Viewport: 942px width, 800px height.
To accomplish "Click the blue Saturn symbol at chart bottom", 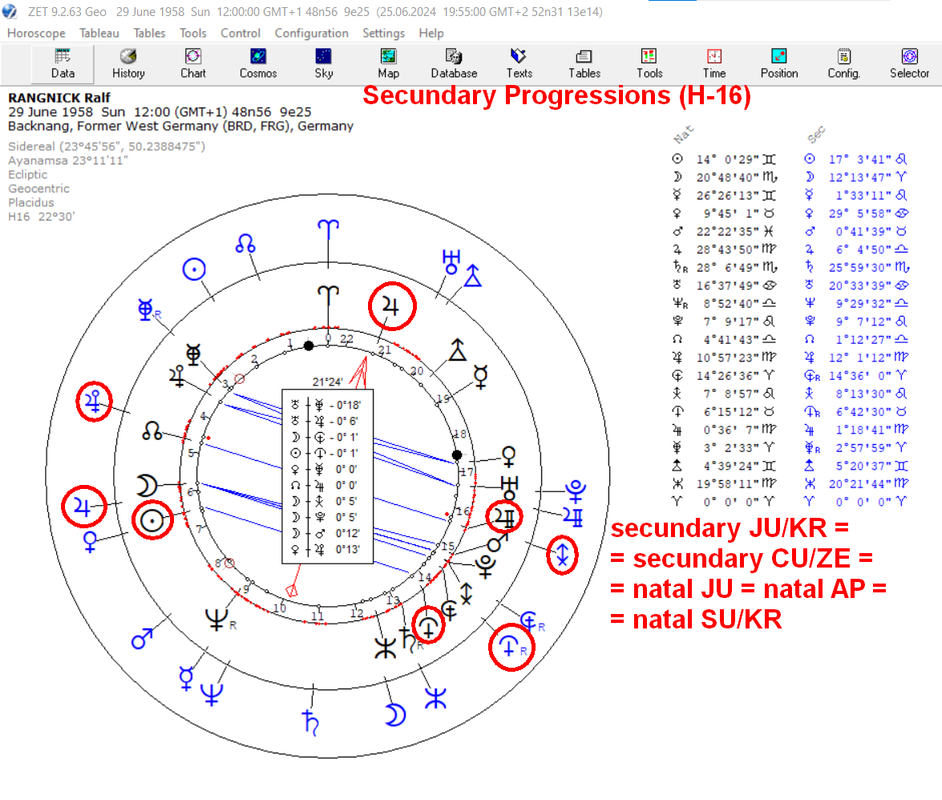I will (x=311, y=722).
